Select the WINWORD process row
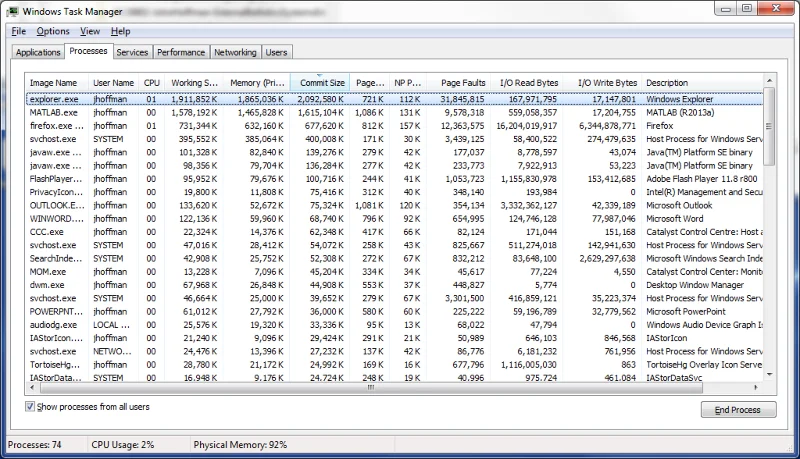 pos(394,218)
